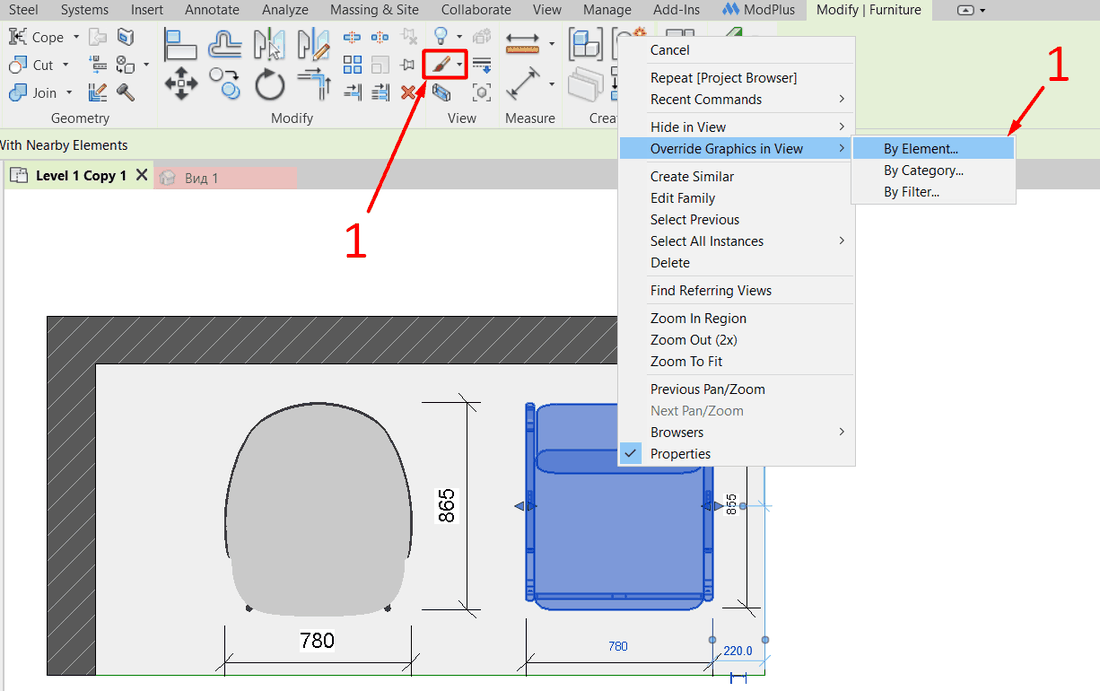
Task: Click the Hide in View lightbulb icon
Action: (441, 36)
